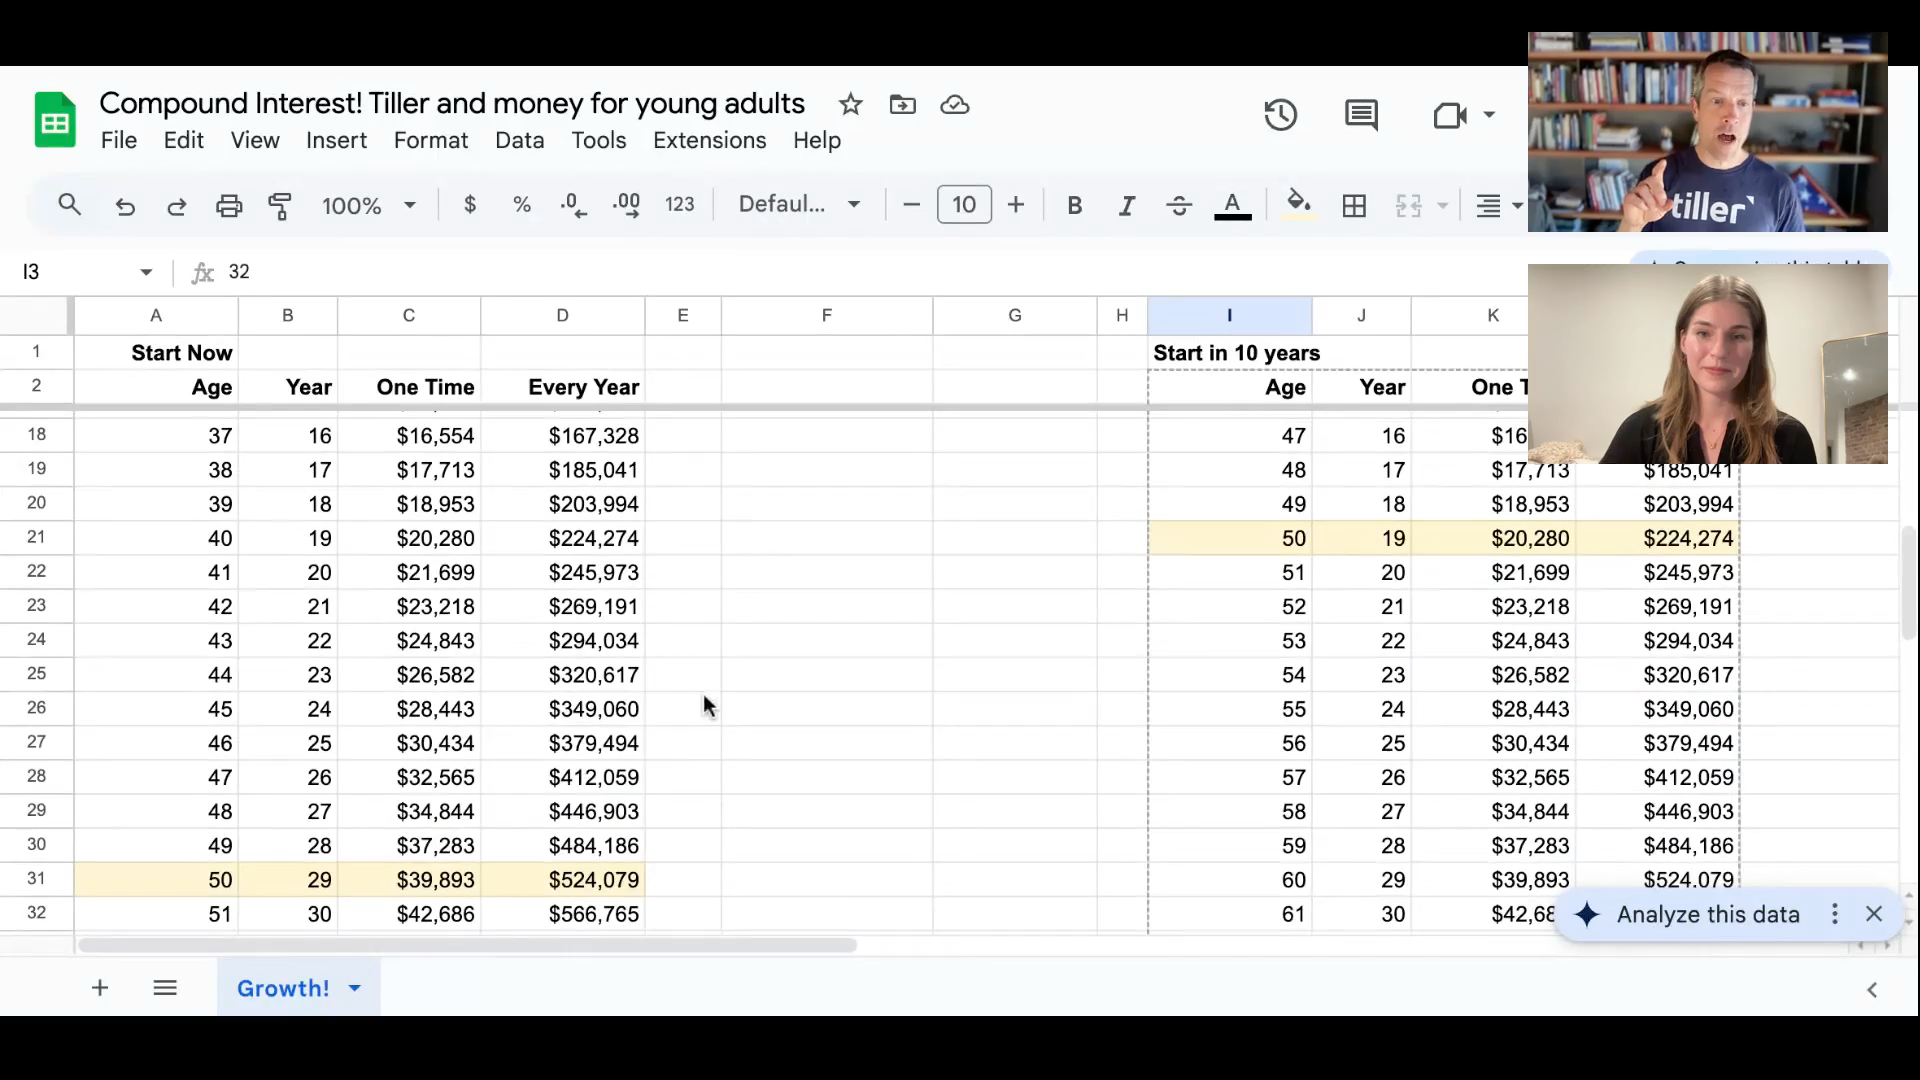The image size is (1920, 1080).
Task: Open horizontal align dropdown
Action: pyautogui.click(x=1498, y=206)
